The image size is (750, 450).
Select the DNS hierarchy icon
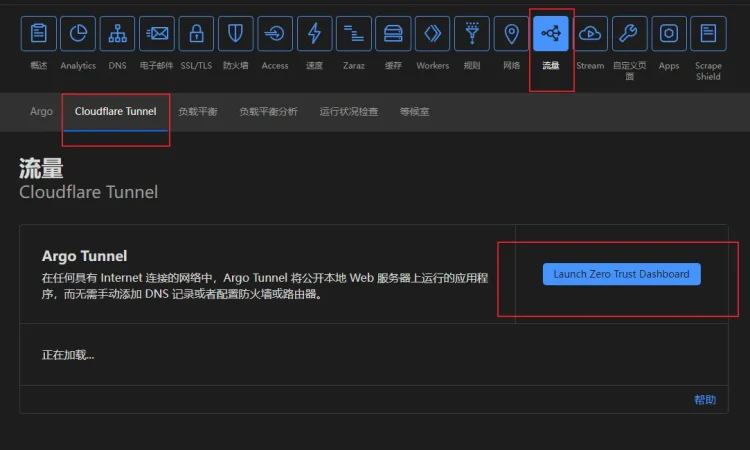coord(117,33)
